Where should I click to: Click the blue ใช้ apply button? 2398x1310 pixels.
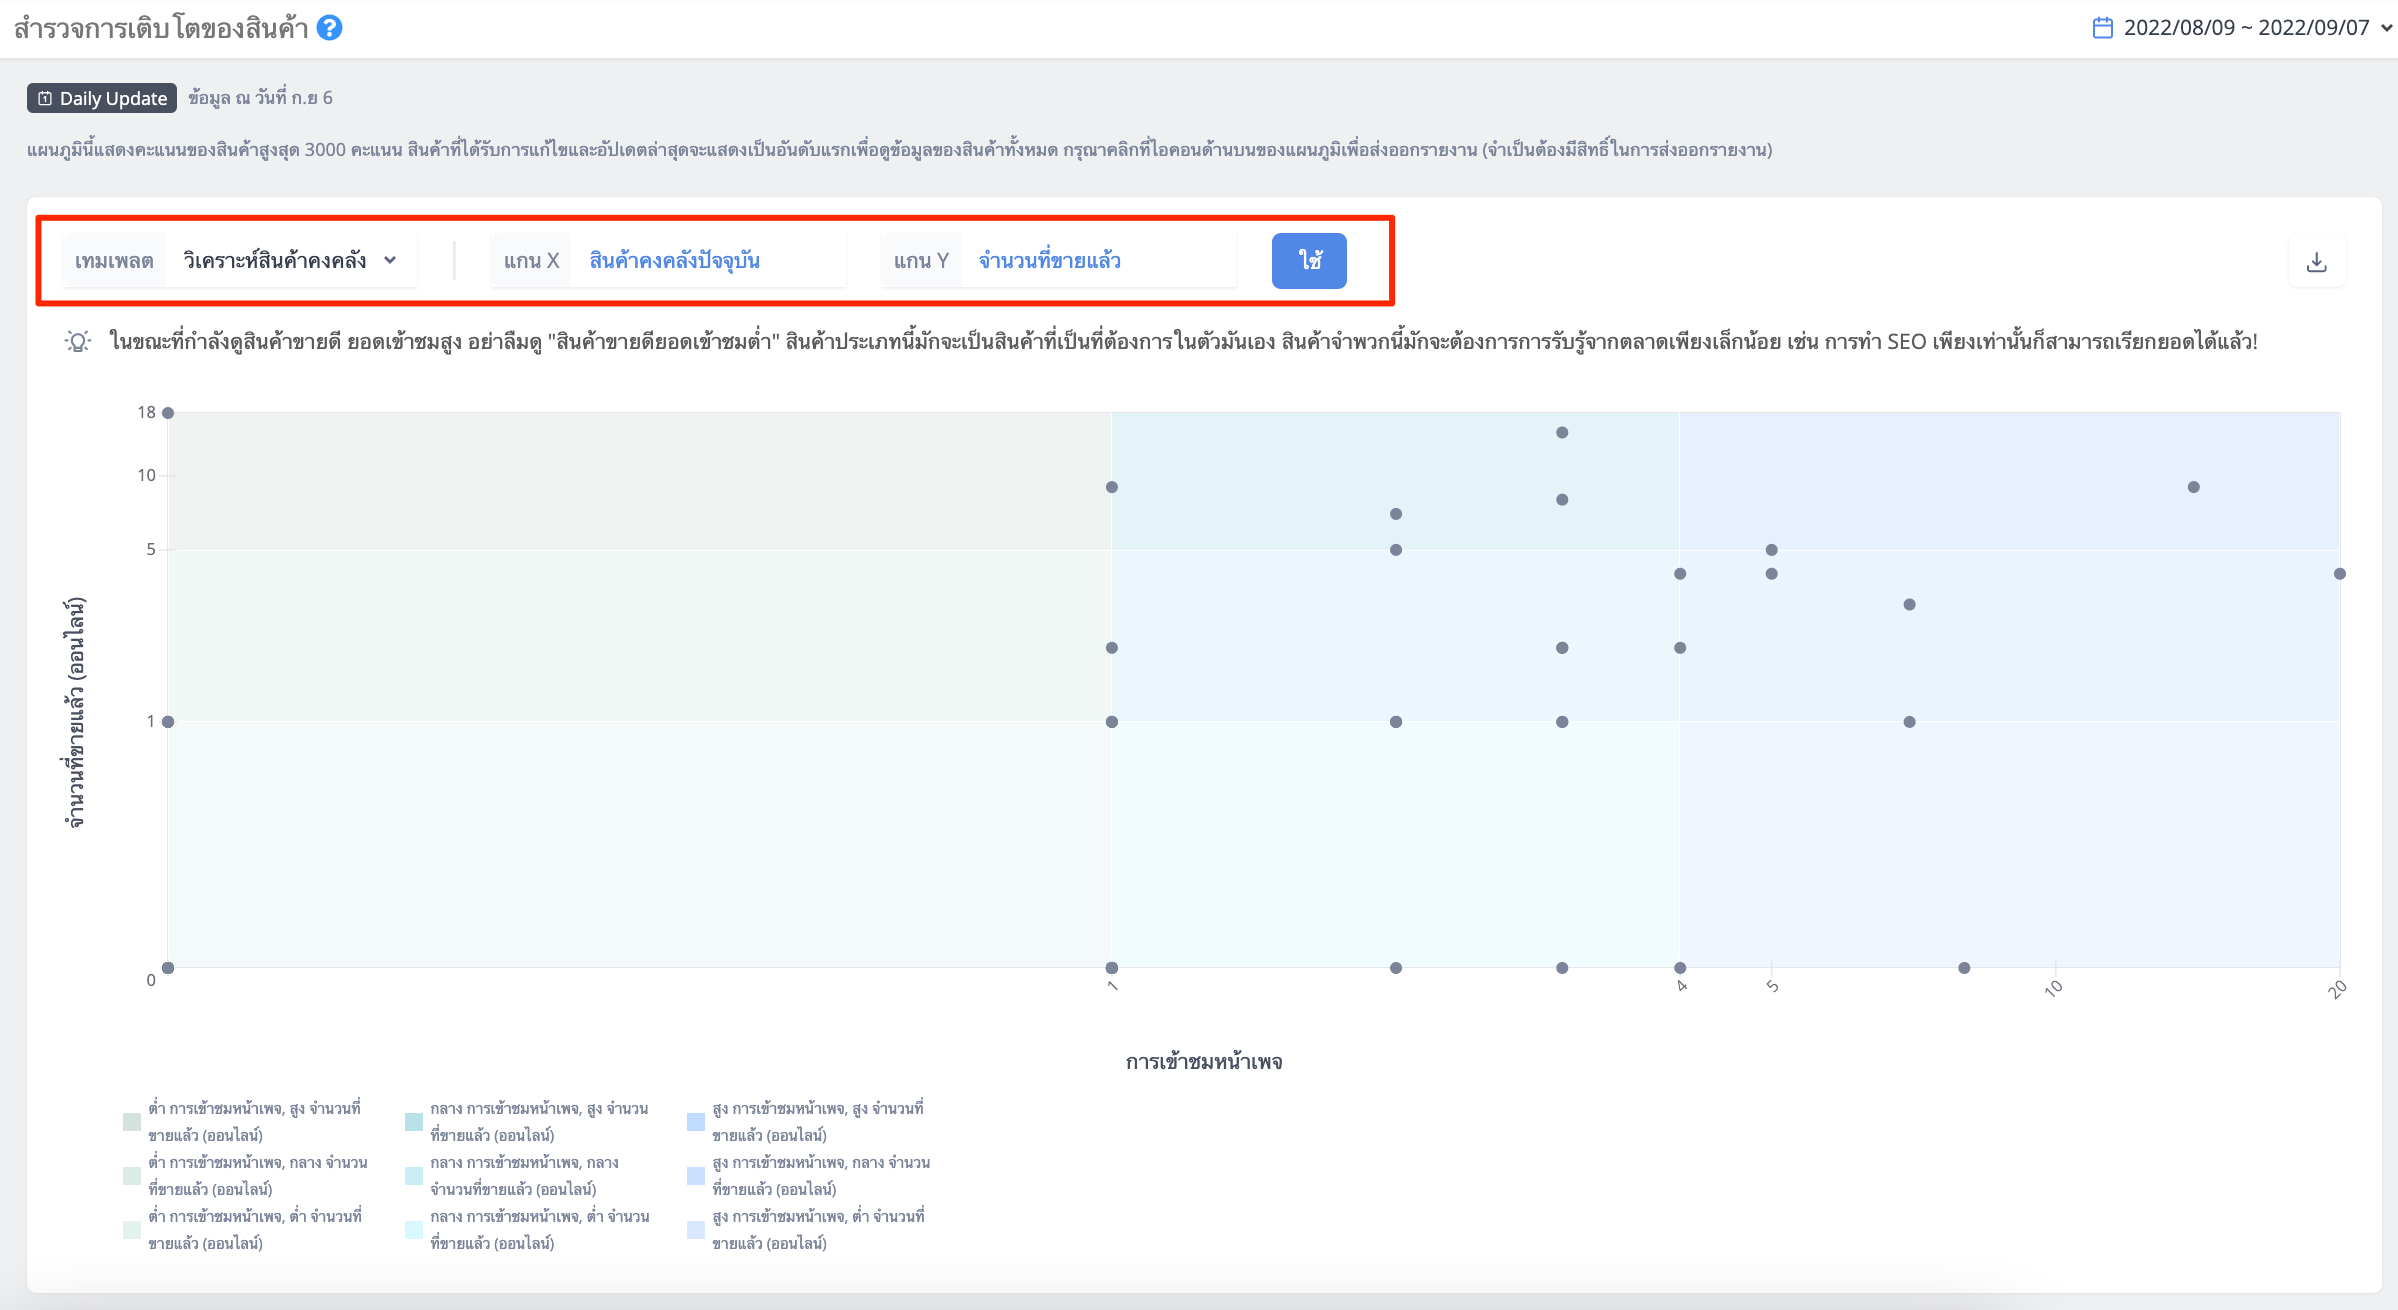(x=1309, y=261)
